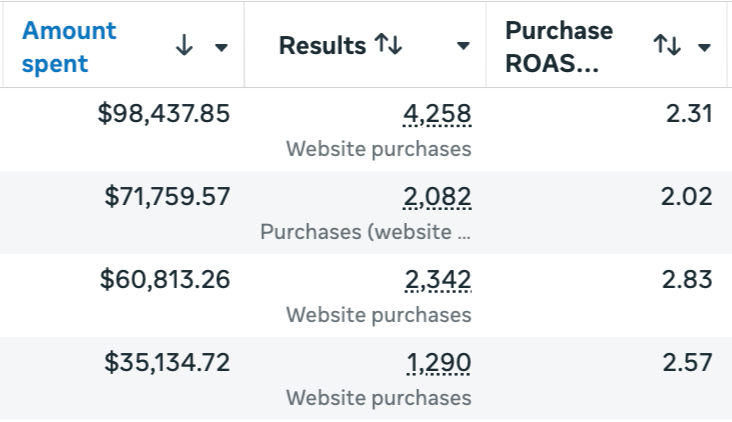Screen dimensions: 732x422
Task: Select the $60,813.26 amount cell
Action: pos(165,279)
